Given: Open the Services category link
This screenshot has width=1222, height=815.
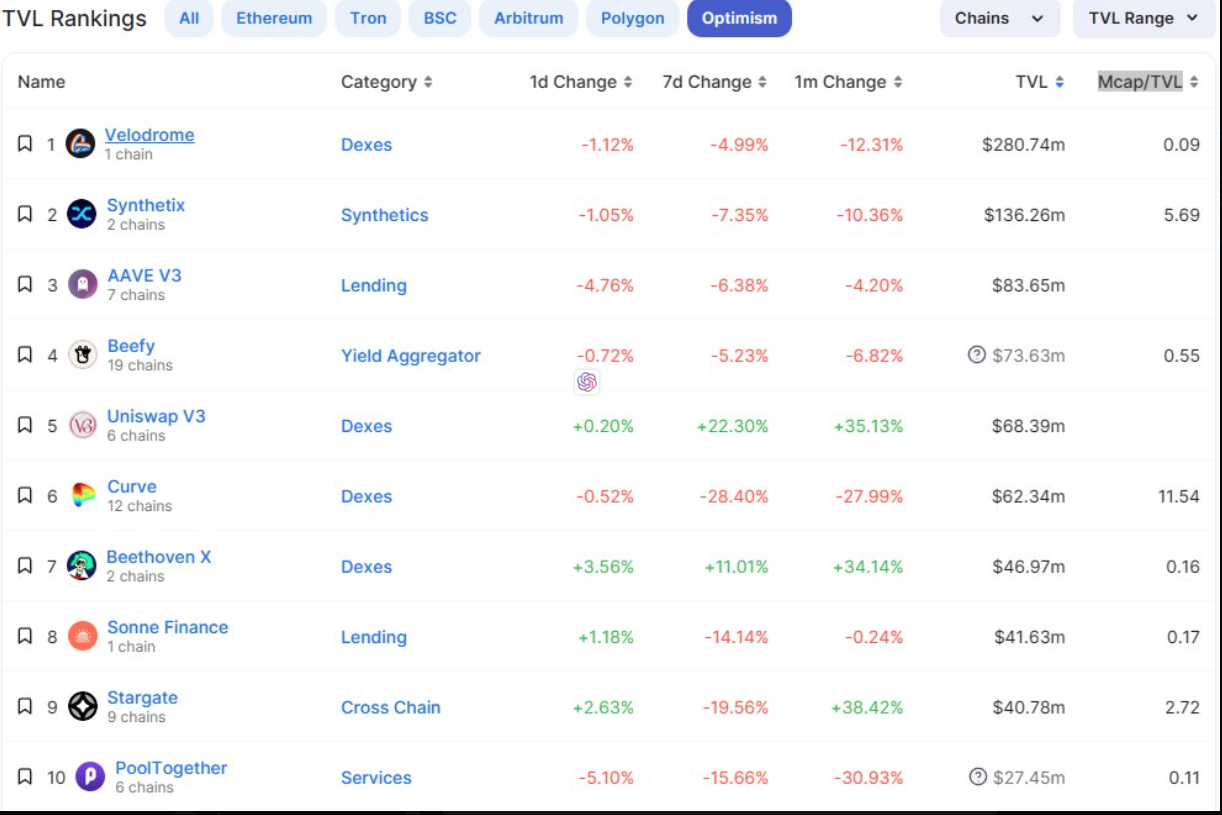Looking at the screenshot, I should click(376, 777).
